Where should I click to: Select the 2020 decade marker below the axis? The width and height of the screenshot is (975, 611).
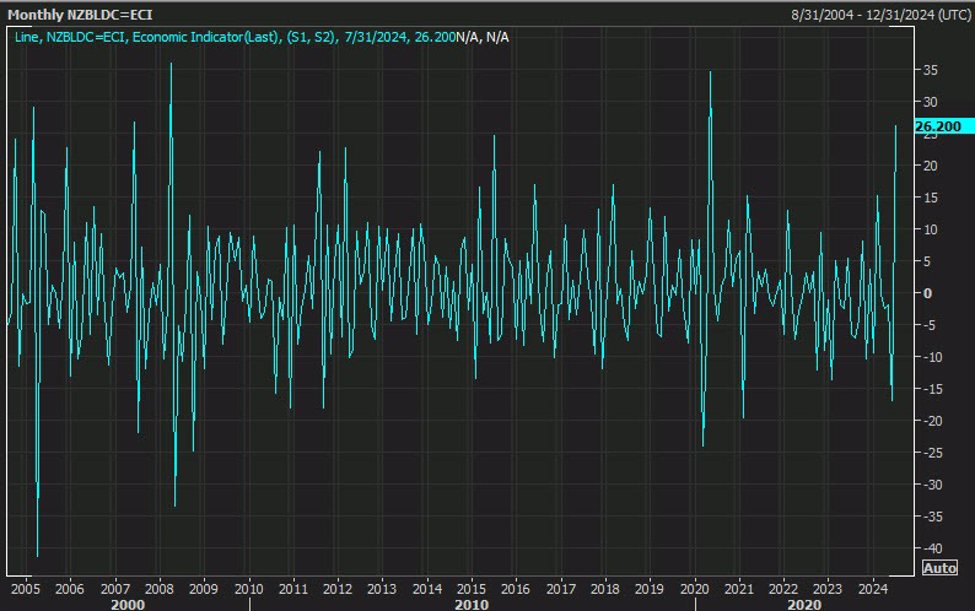pyautogui.click(x=806, y=603)
